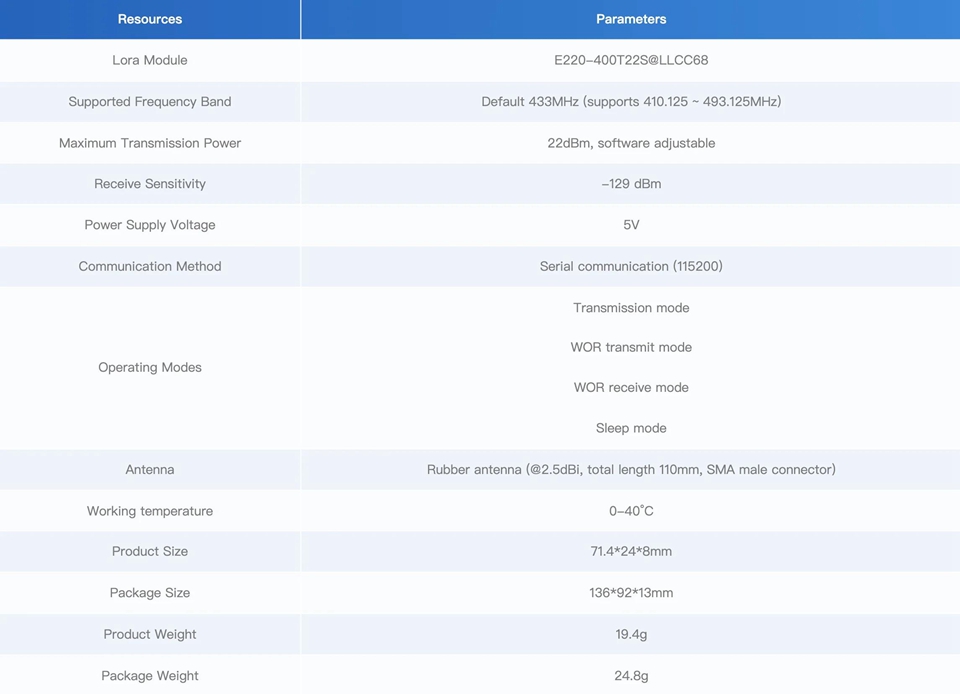This screenshot has height=694, width=960.
Task: Click the 0-40°C working temperature value
Action: pos(631,511)
